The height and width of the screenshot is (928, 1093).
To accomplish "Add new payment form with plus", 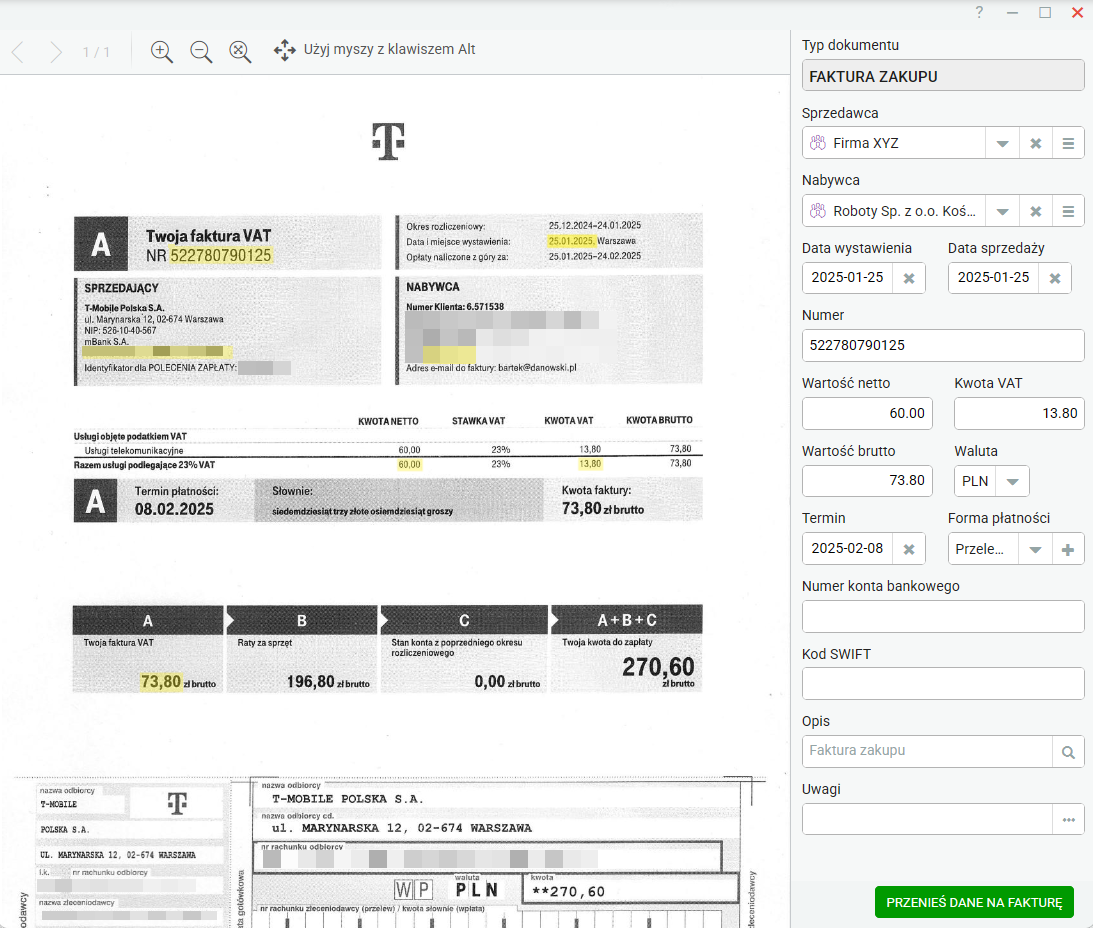I will click(x=1068, y=549).
